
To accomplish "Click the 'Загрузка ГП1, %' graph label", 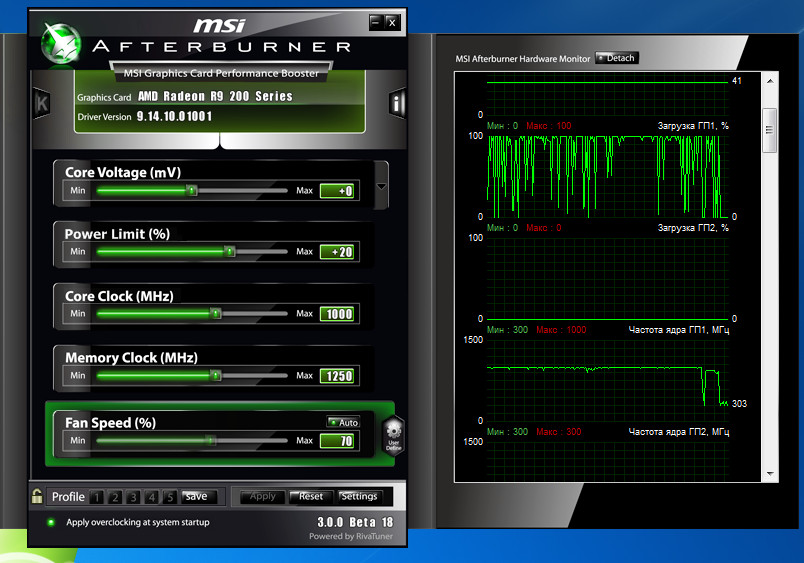I will 693,126.
